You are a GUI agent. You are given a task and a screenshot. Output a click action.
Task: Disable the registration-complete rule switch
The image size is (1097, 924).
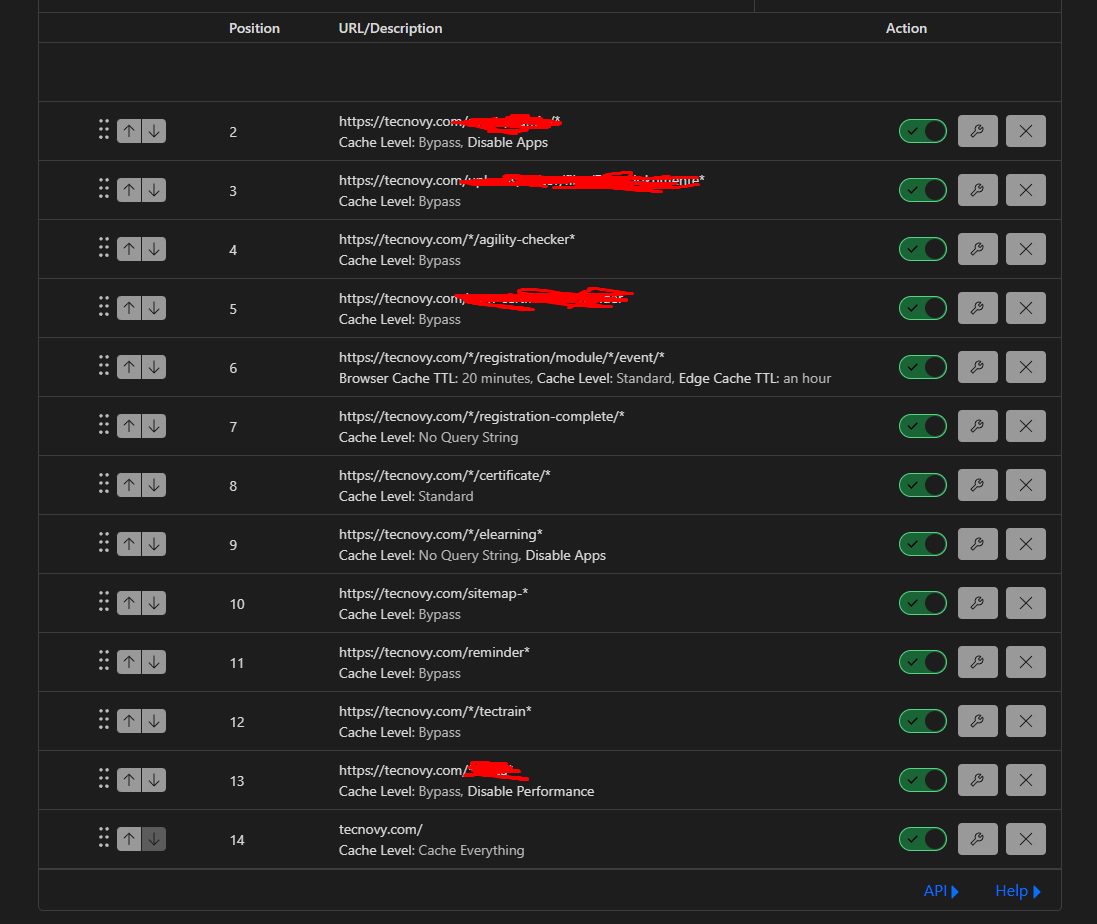point(923,426)
